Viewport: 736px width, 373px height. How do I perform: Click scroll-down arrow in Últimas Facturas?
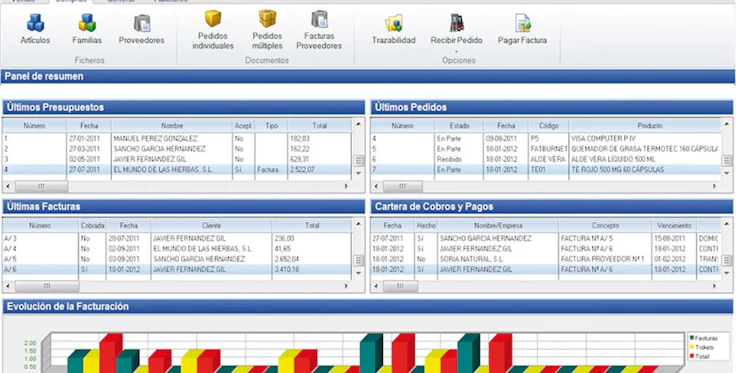[359, 273]
